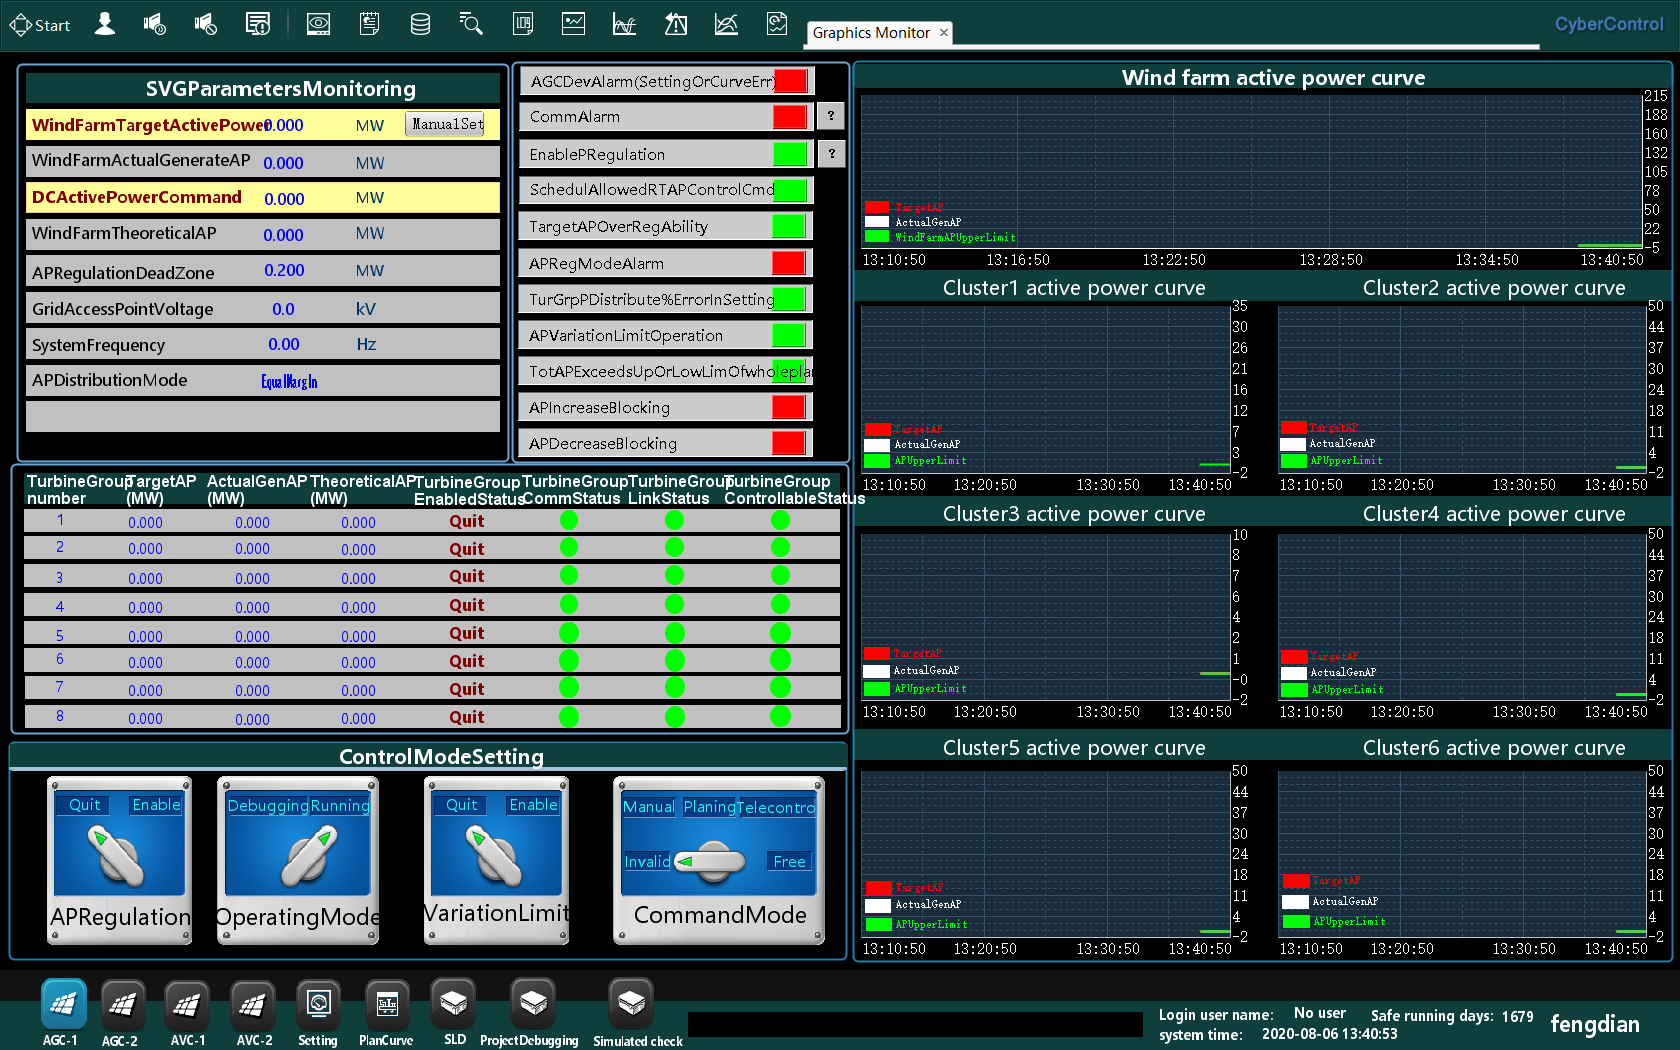Image resolution: width=1680 pixels, height=1050 pixels.
Task: Open the AVC-1 page icon
Action: 187,1005
